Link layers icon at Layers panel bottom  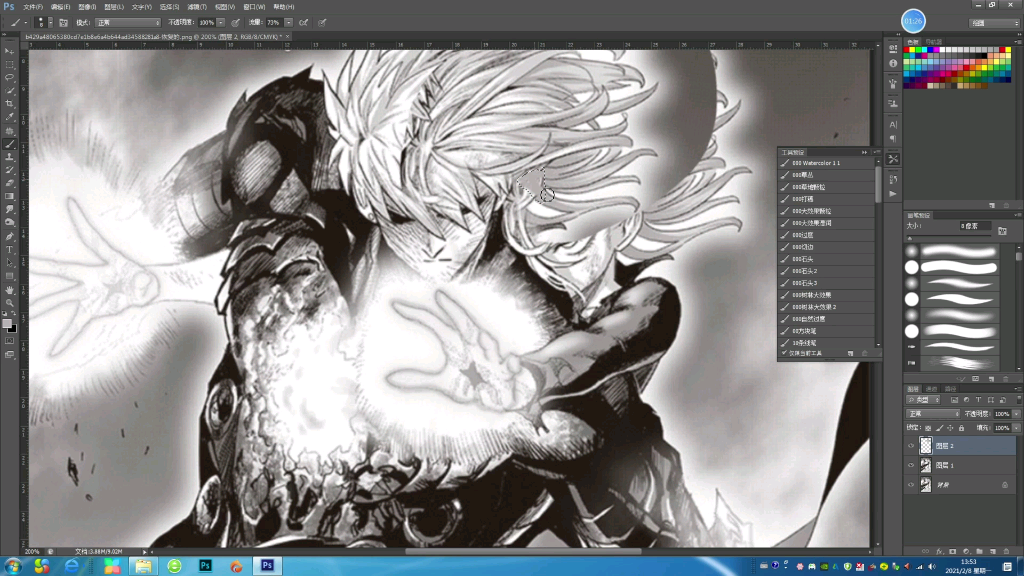pos(925,552)
